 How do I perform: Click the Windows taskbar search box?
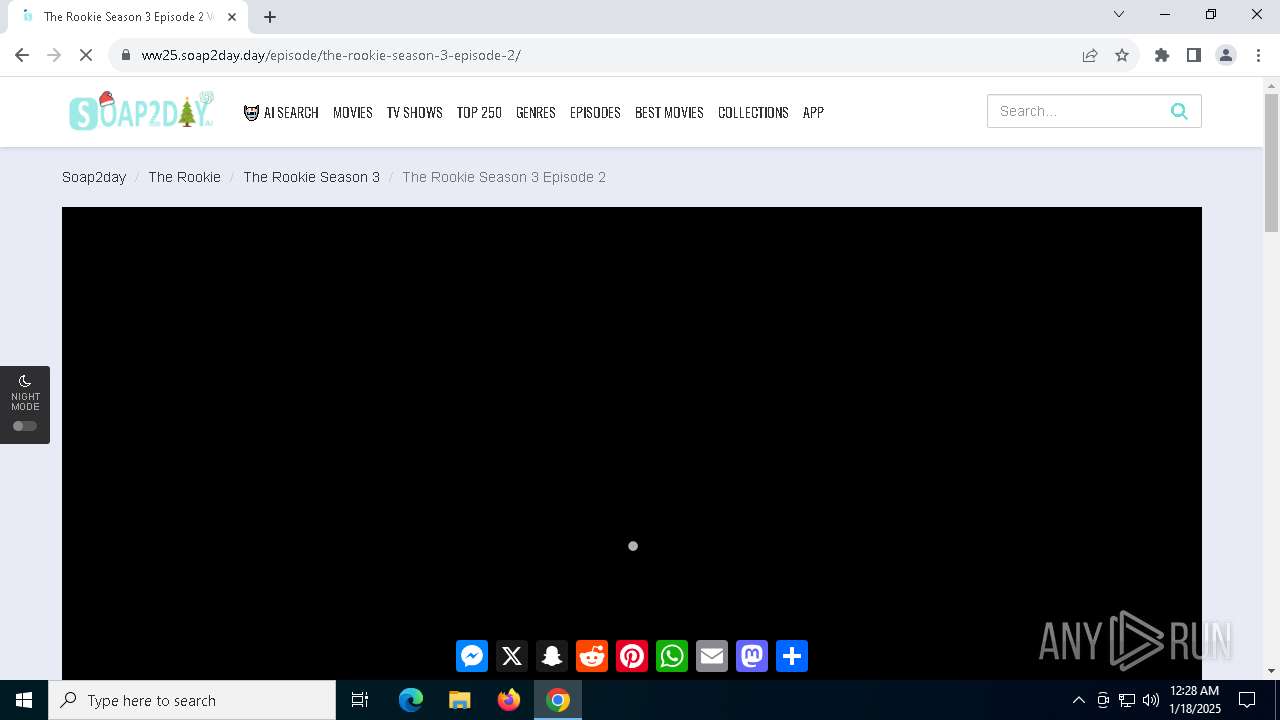(192, 700)
